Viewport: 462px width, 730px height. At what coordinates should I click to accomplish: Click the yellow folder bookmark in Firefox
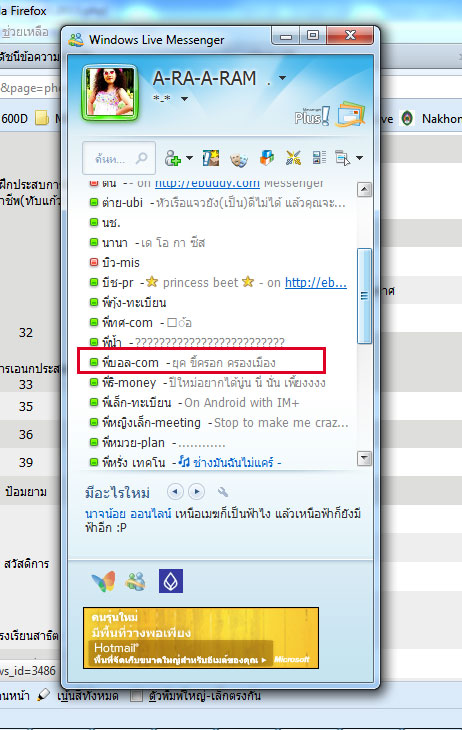click(x=42, y=118)
